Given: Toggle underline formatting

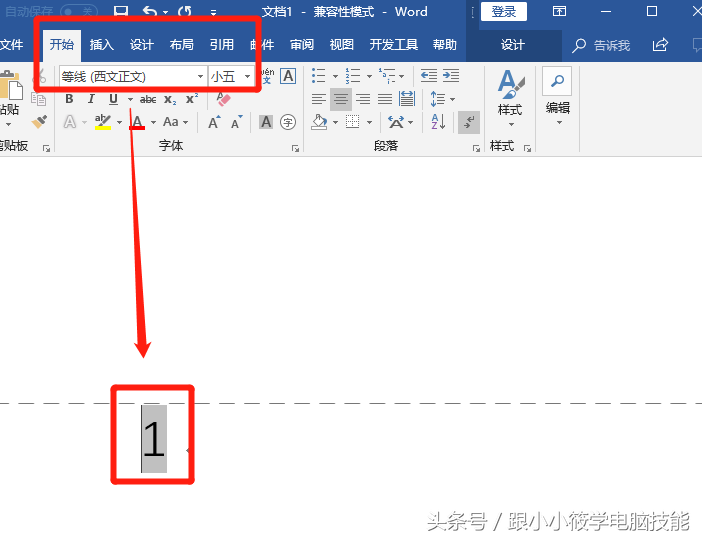Looking at the screenshot, I should (113, 99).
